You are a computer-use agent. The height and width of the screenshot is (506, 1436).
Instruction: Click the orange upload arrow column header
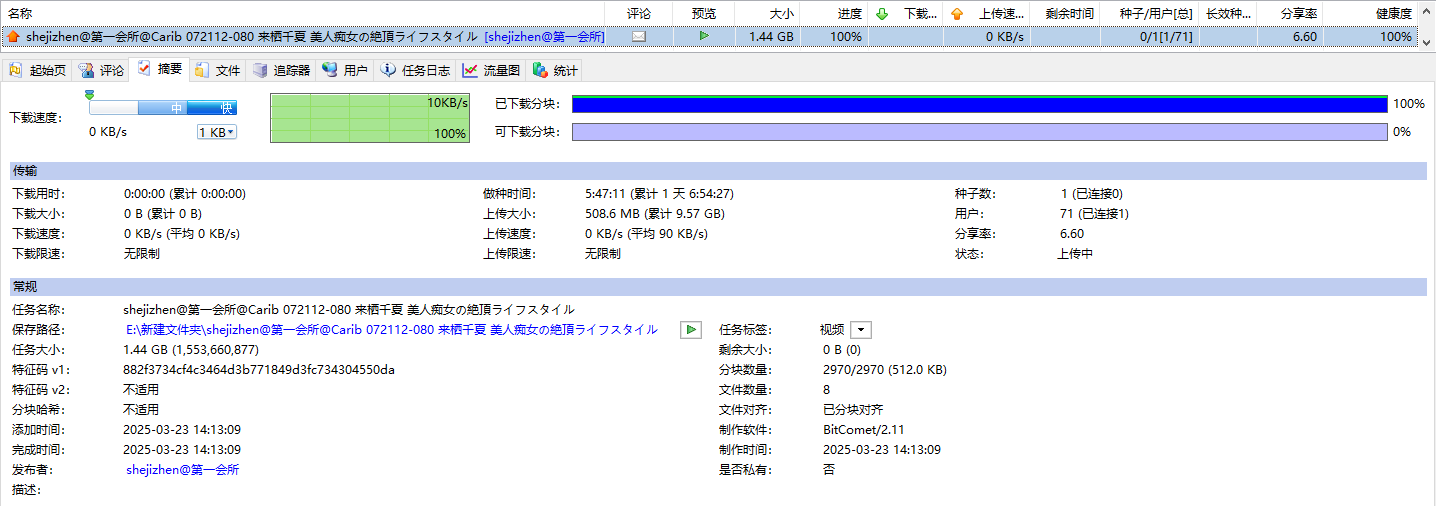[957, 14]
